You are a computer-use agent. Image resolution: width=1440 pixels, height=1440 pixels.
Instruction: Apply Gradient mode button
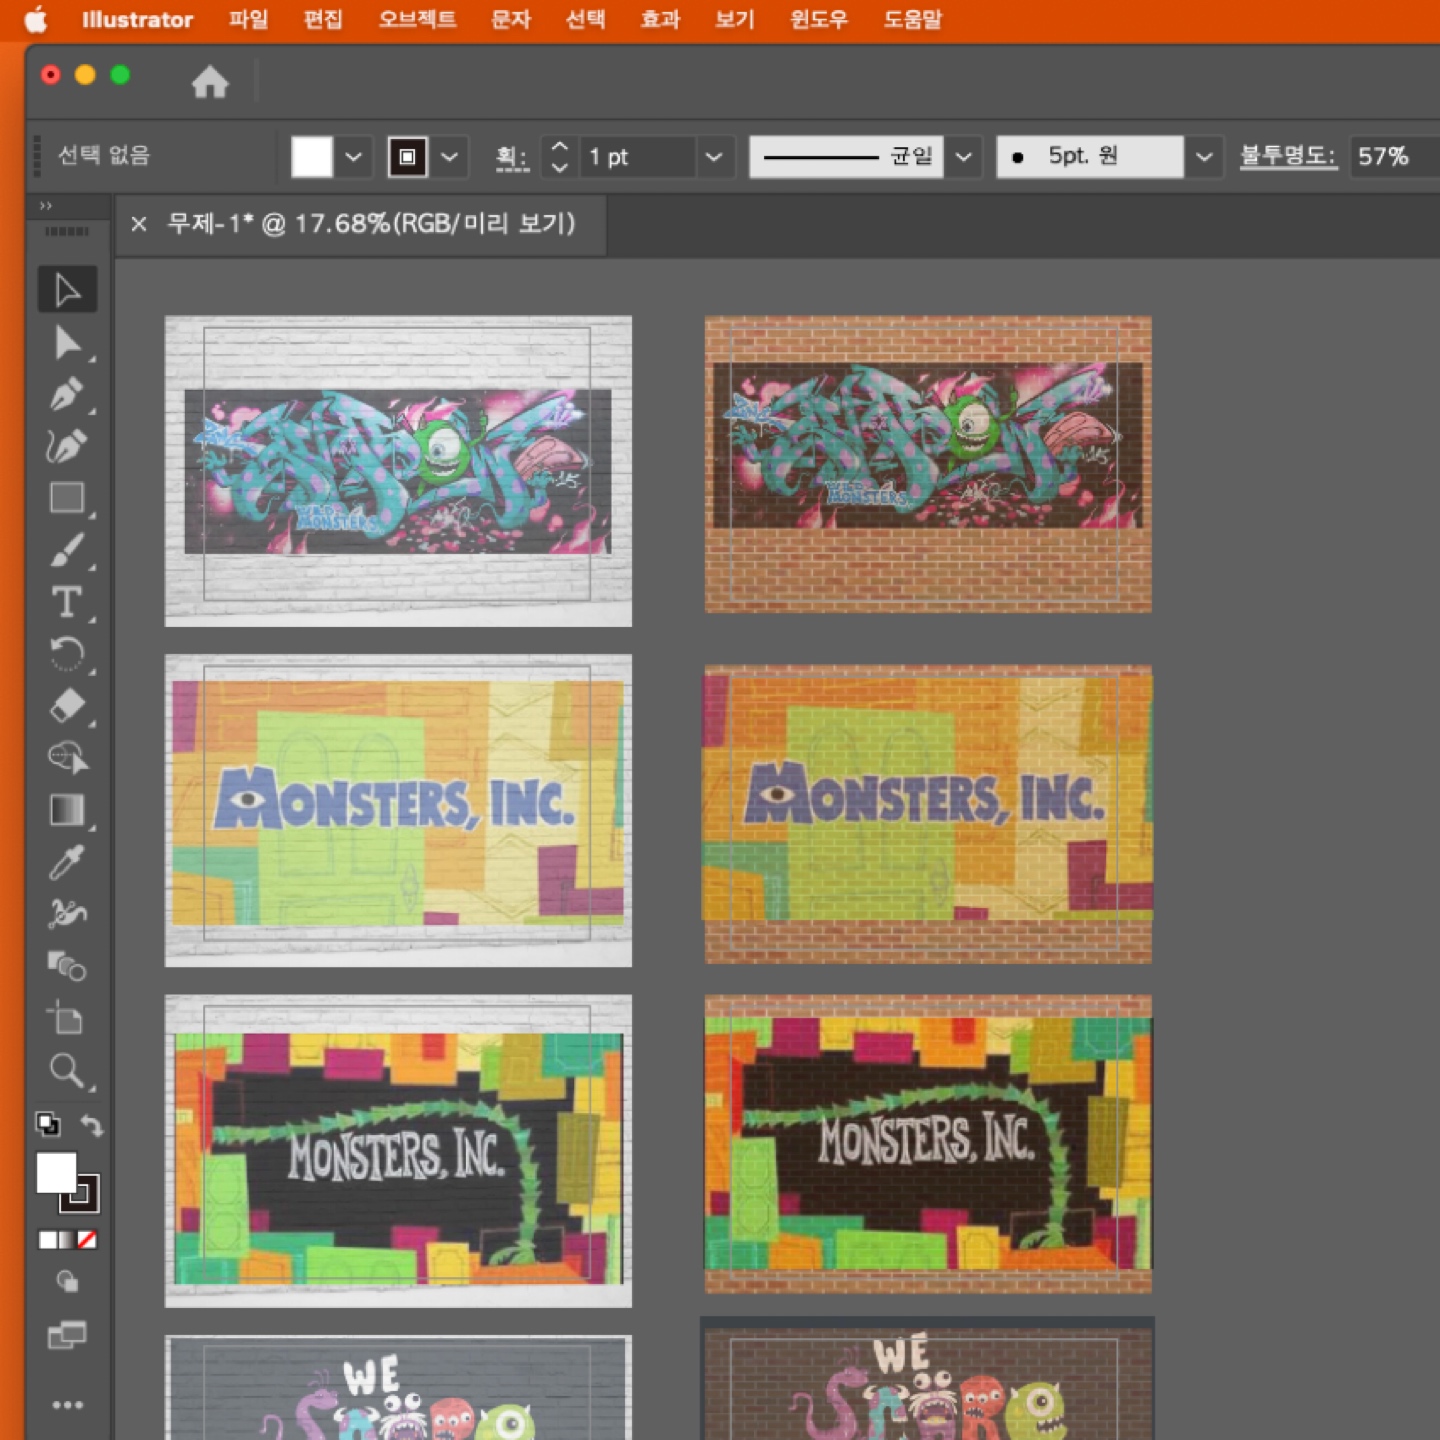pos(67,1240)
